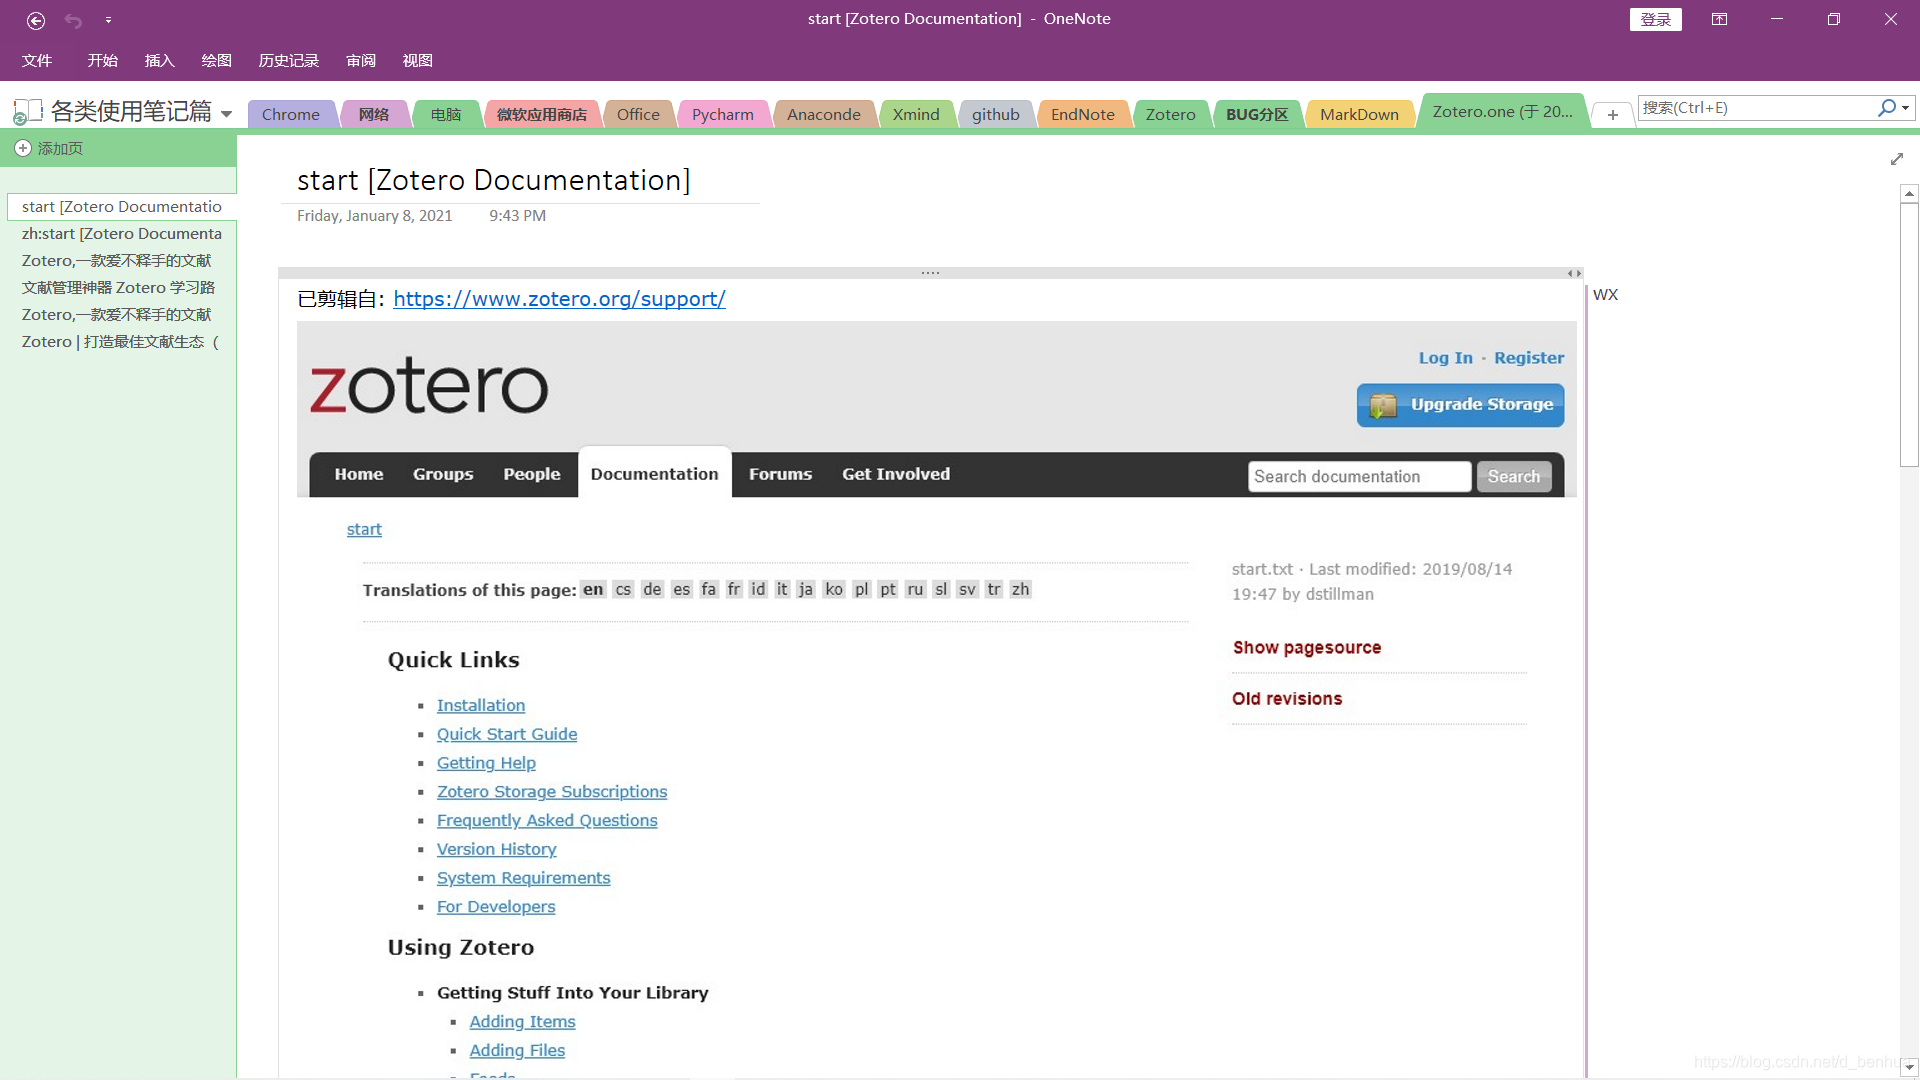Switch to the EndNote section tab
The image size is (1920, 1080).
point(1082,114)
